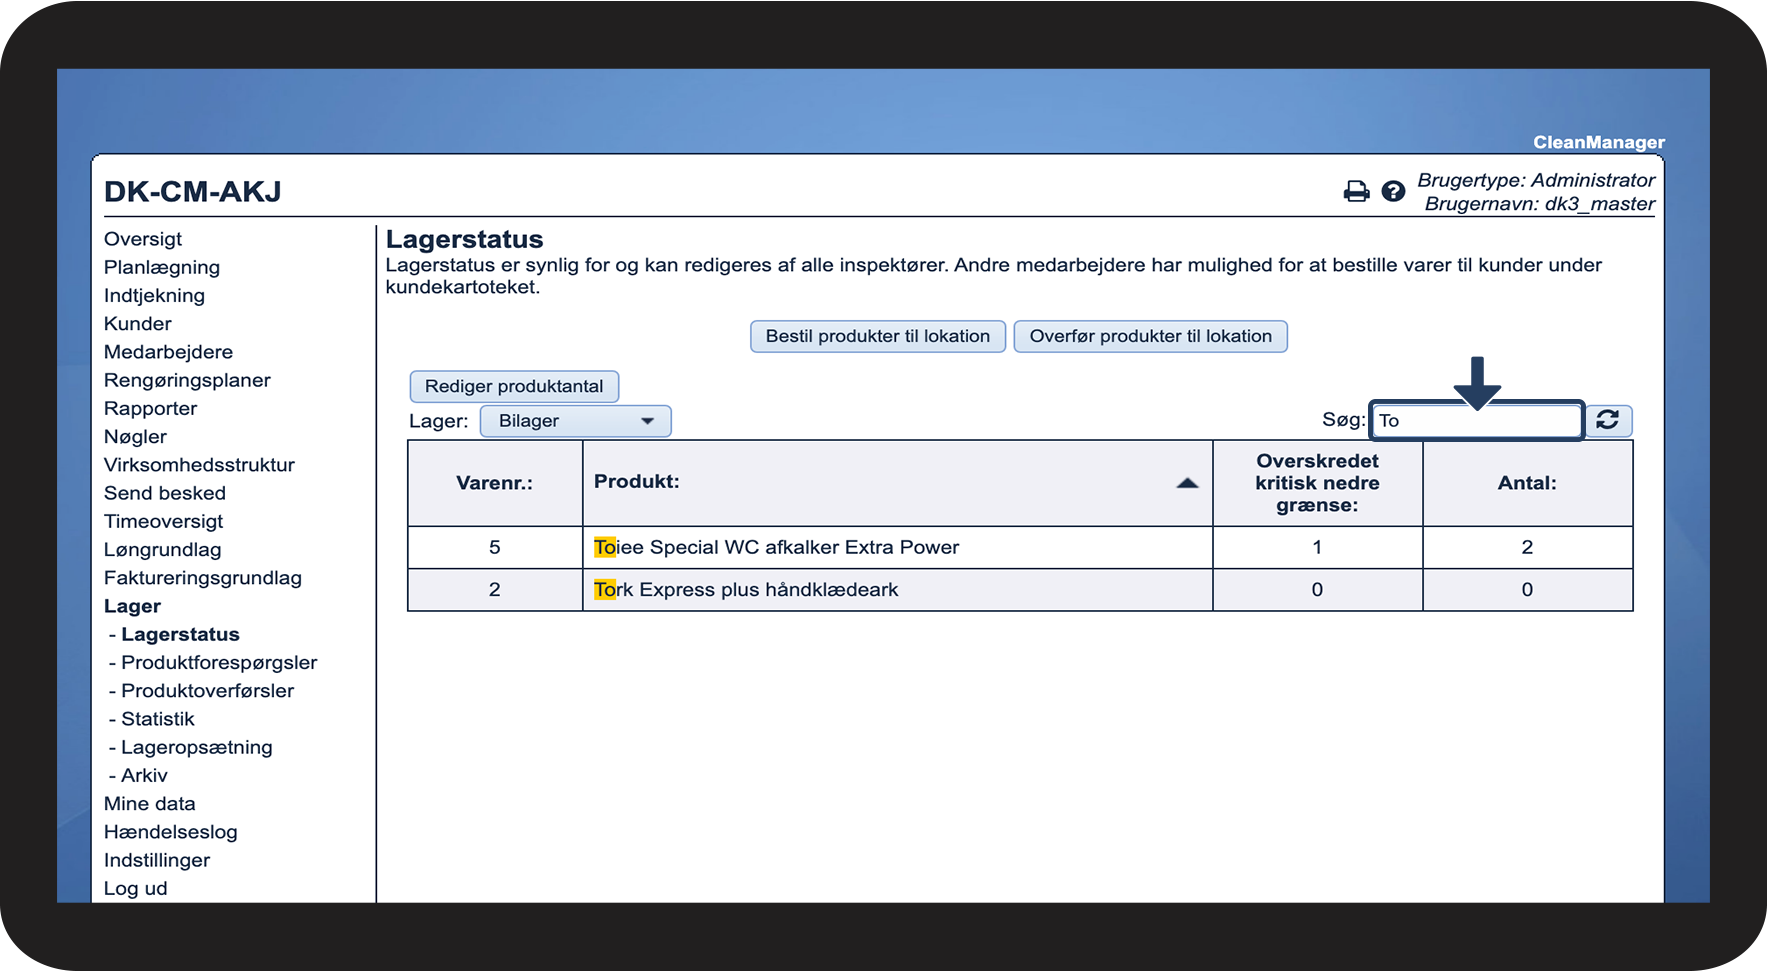
Task: Select Statistik under Lager
Action: point(158,719)
